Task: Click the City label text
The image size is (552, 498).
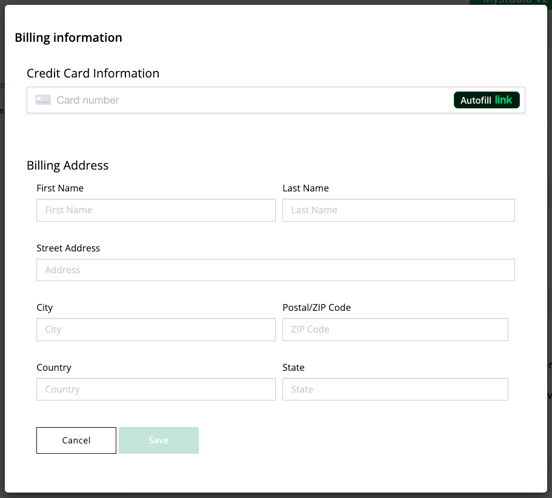Action: pos(45,308)
